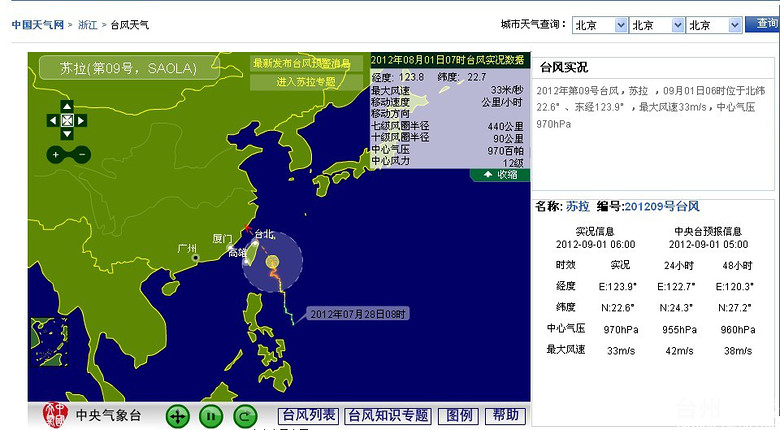Pan the typhoon map left
The height and width of the screenshot is (430, 780).
pyautogui.click(x=53, y=120)
